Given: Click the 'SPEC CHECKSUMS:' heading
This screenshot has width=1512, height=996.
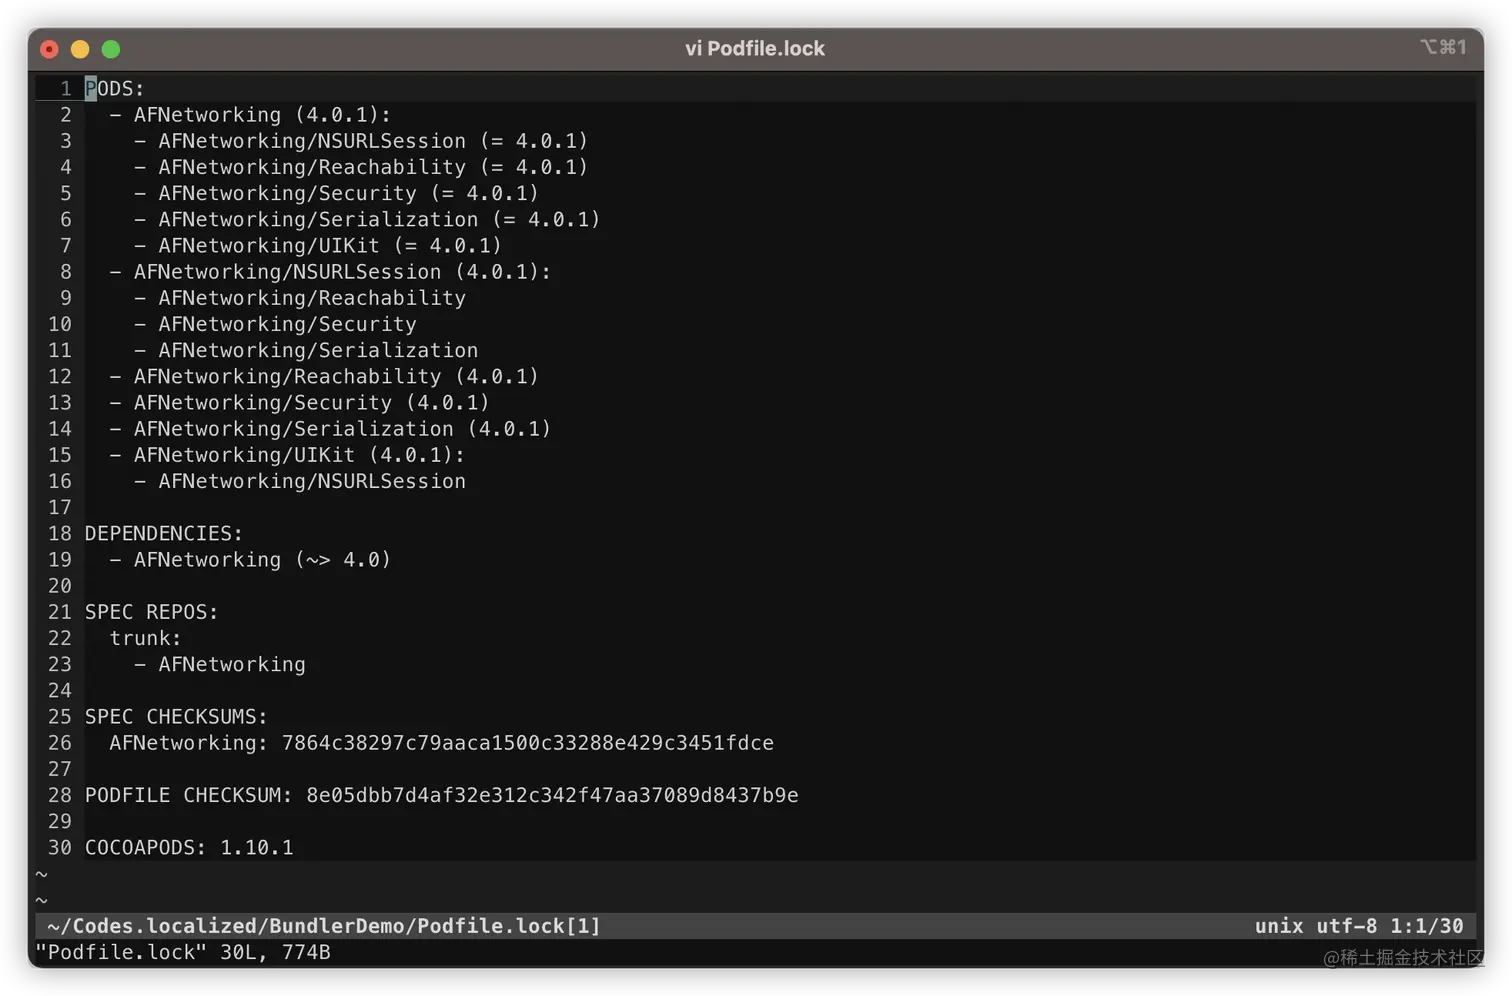Looking at the screenshot, I should click(x=176, y=717).
